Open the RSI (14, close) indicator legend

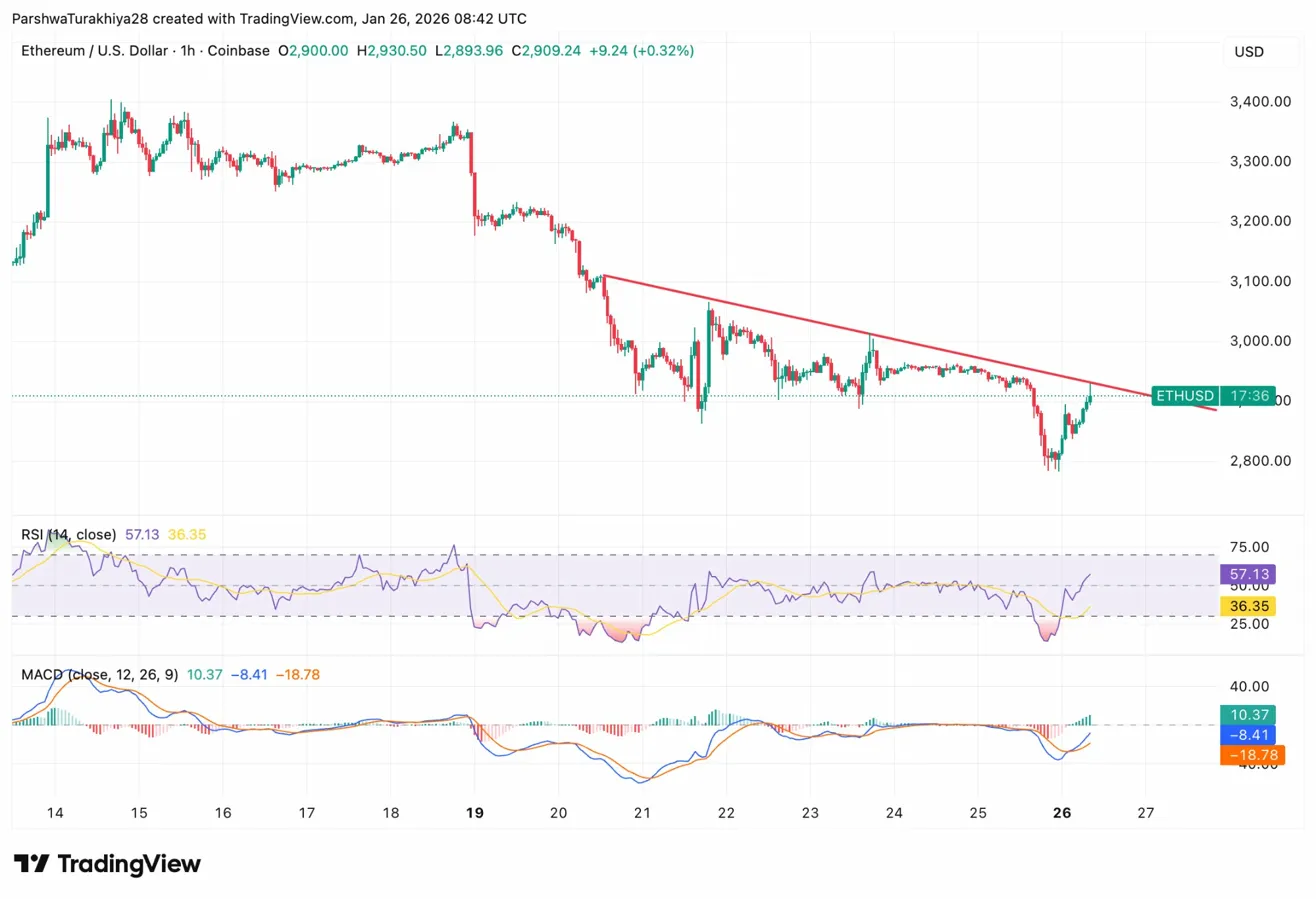tap(69, 535)
